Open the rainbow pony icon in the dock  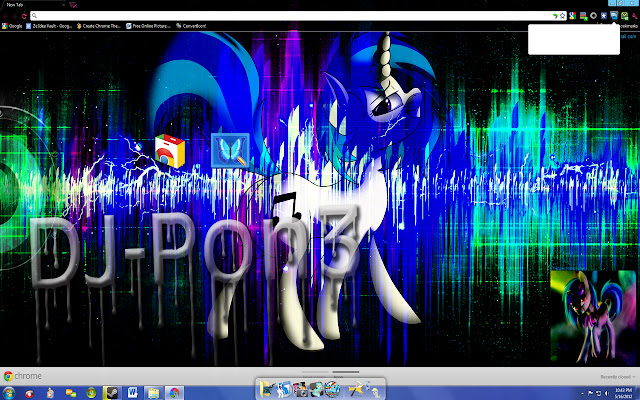point(332,389)
